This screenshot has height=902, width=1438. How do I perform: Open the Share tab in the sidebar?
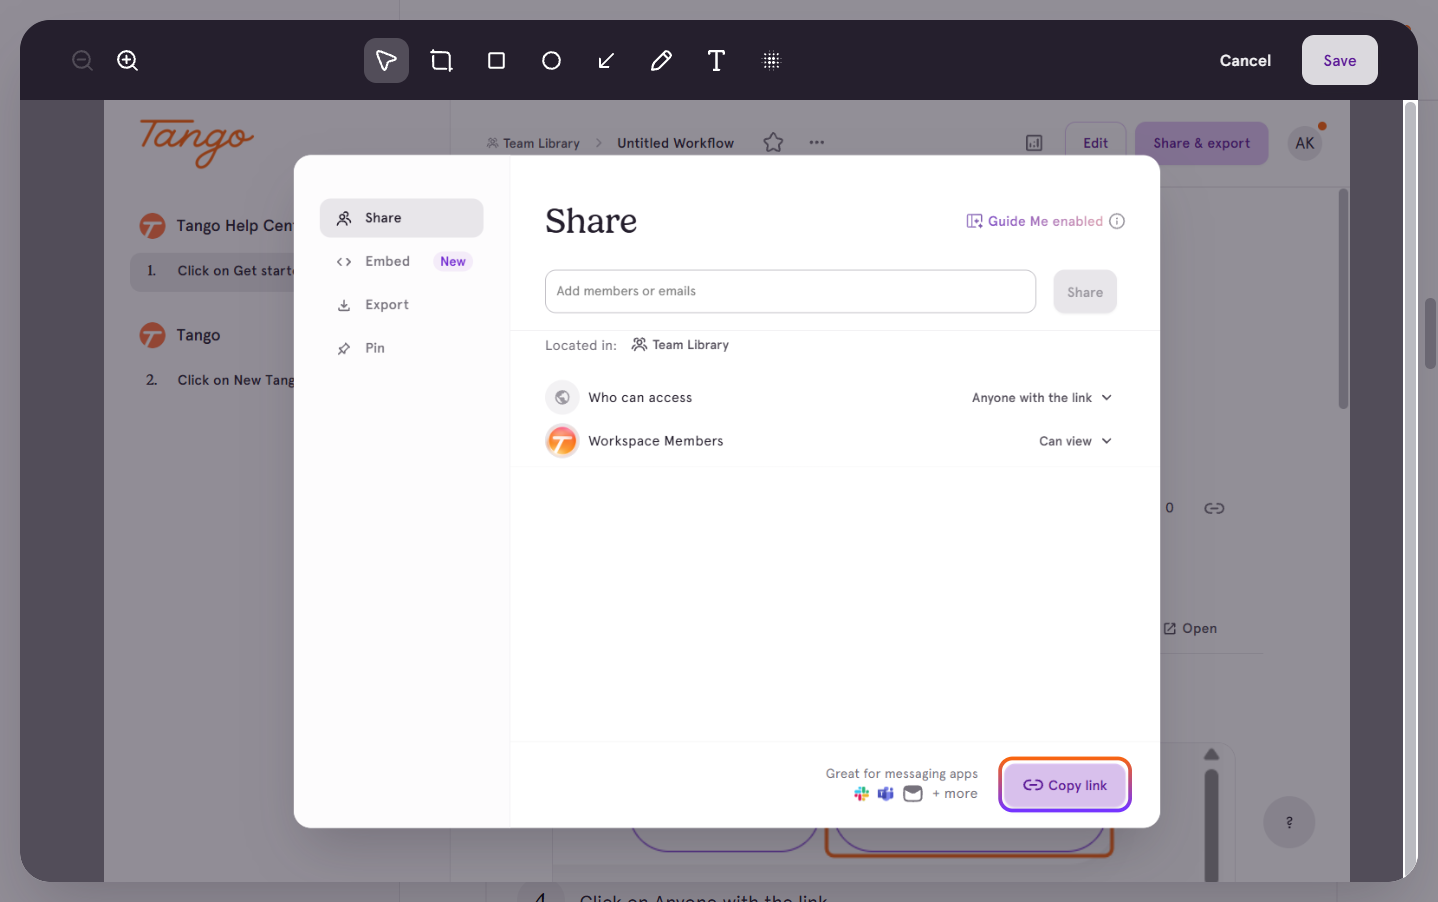point(401,218)
